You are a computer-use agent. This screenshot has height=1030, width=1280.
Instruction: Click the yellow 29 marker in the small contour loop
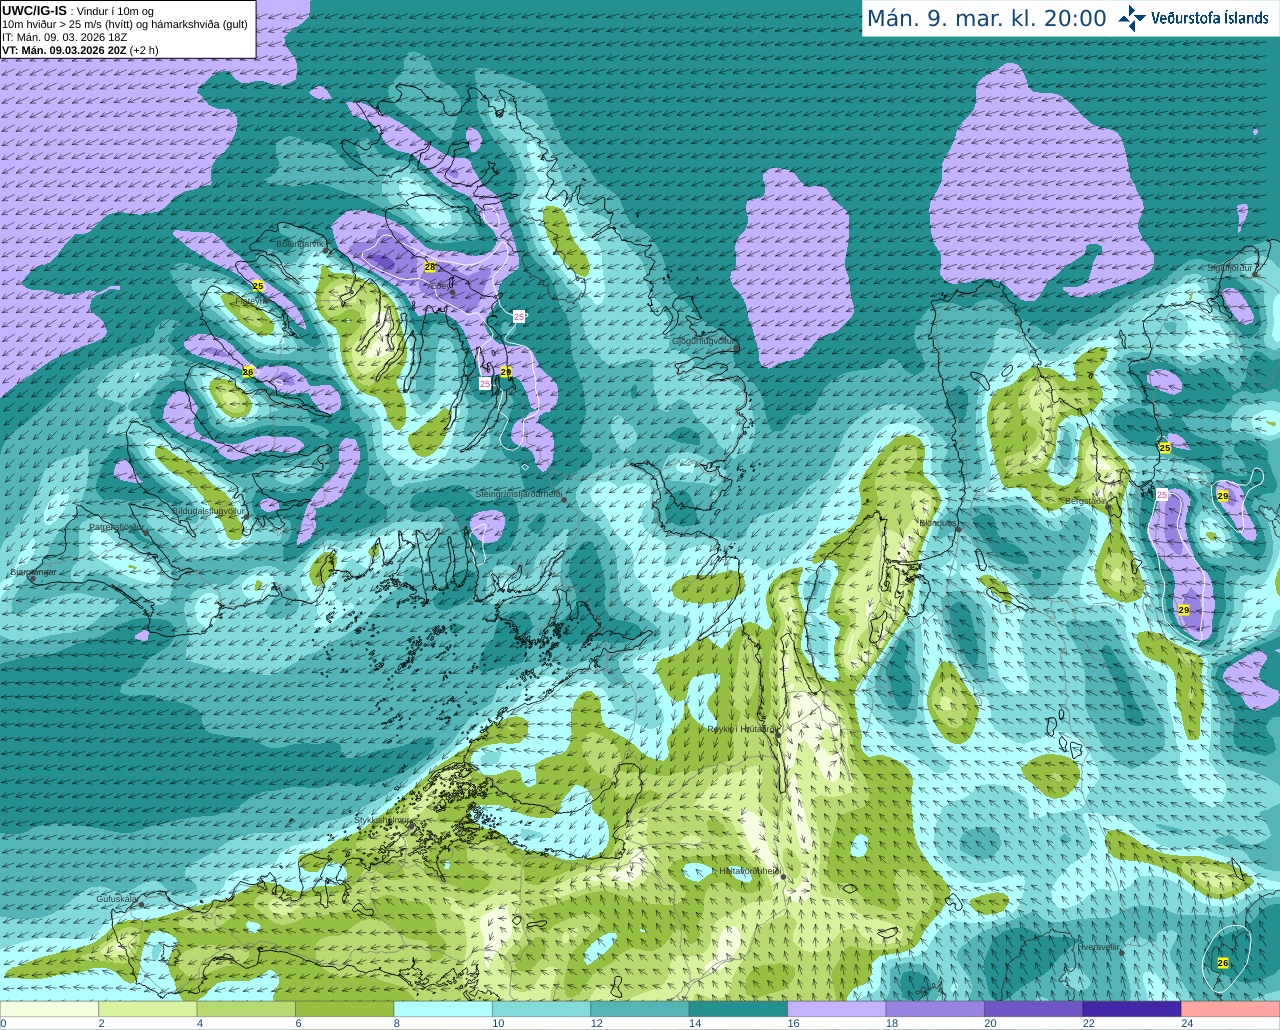click(1223, 495)
